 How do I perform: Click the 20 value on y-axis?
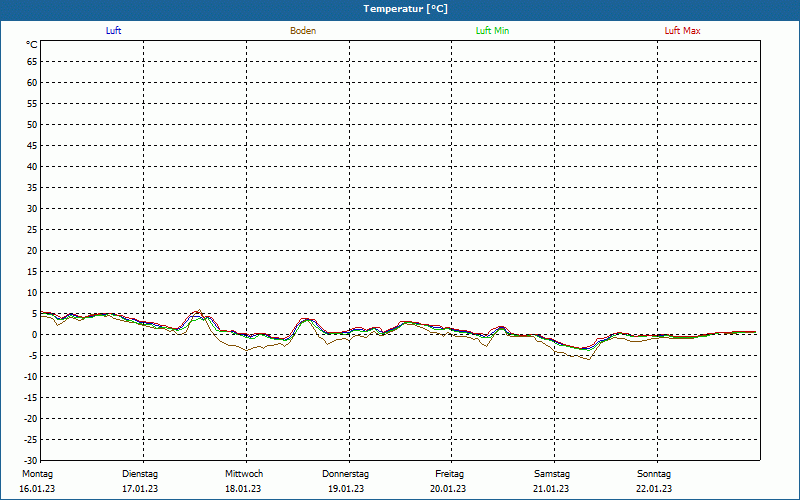pos(32,251)
